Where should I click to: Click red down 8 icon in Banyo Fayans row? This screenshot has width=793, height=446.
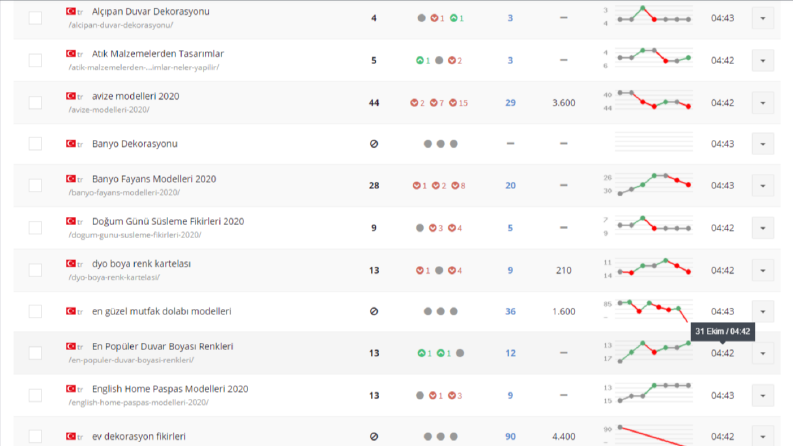[455, 186]
